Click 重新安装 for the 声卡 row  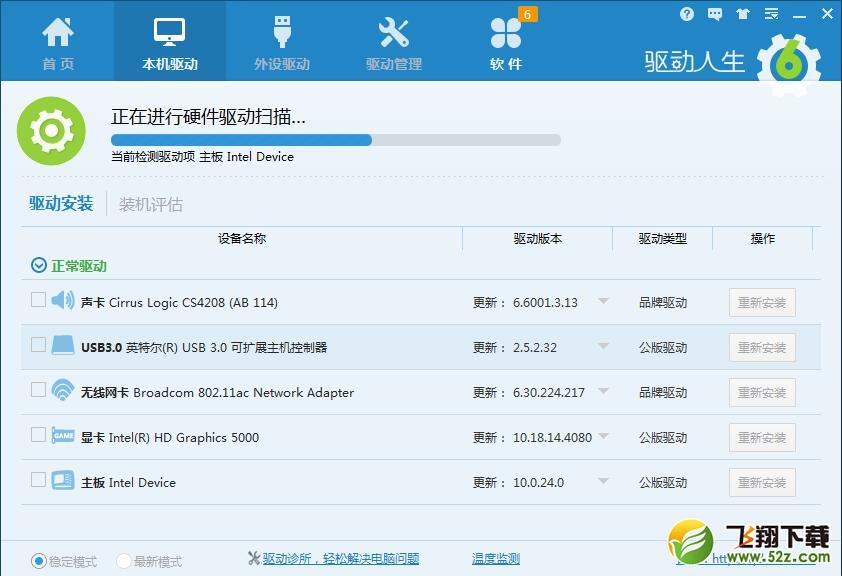[762, 302]
